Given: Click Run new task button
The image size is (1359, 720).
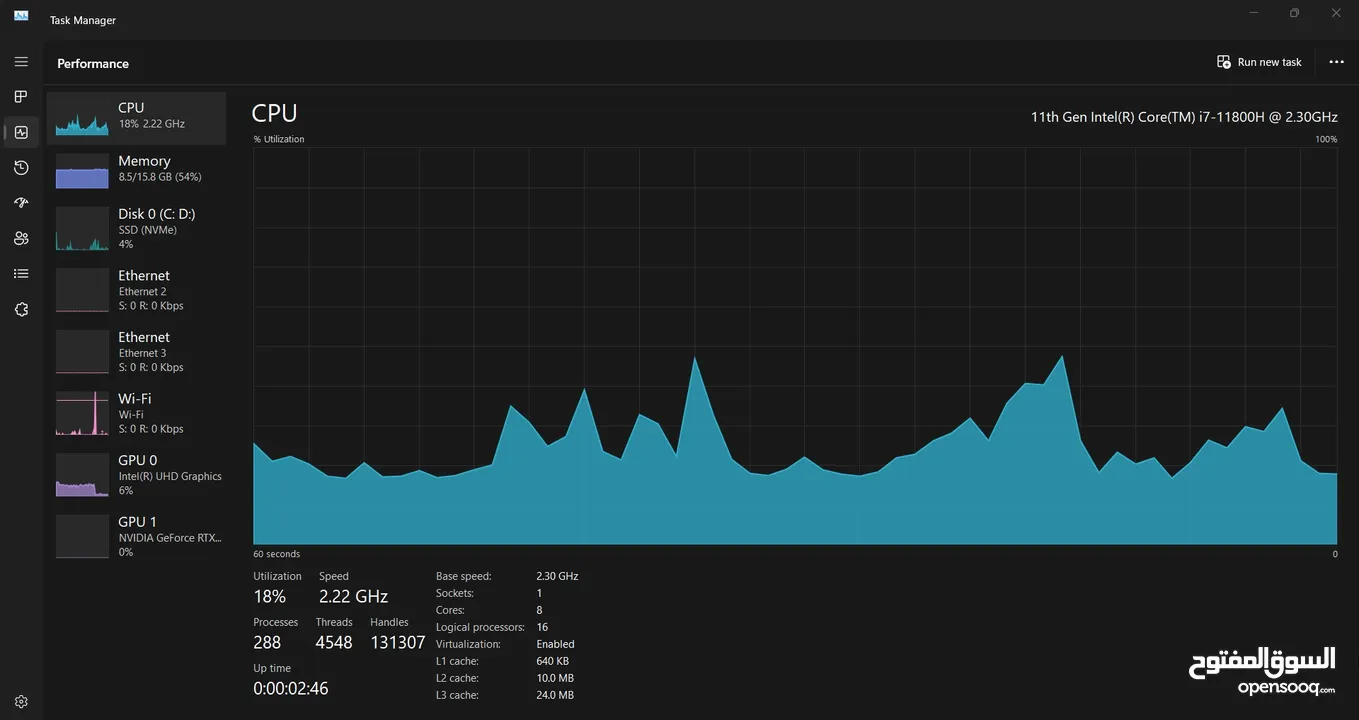Looking at the screenshot, I should click(x=1259, y=62).
